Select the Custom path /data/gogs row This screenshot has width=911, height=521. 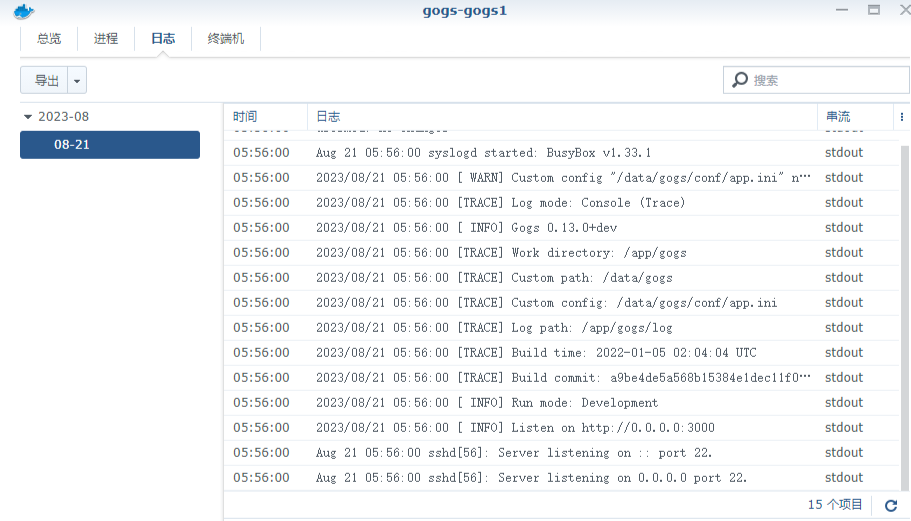562,278
